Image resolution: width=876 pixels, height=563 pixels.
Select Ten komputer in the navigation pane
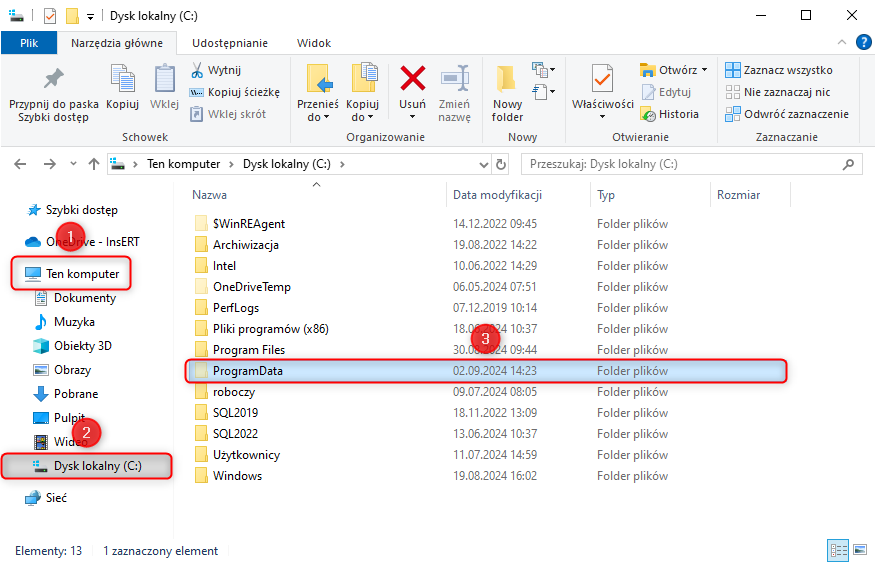point(72,274)
